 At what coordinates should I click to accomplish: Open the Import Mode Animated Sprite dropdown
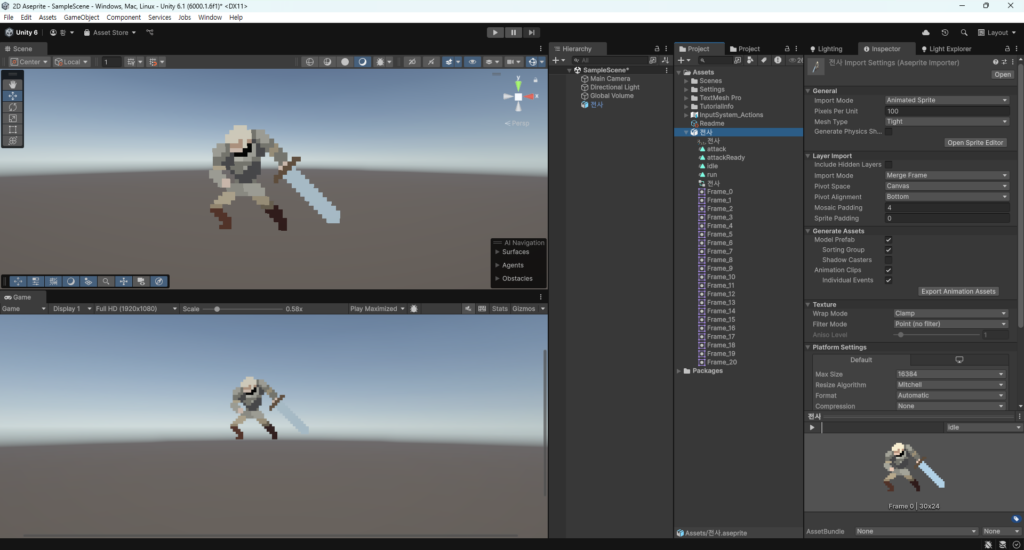pyautogui.click(x=946, y=101)
